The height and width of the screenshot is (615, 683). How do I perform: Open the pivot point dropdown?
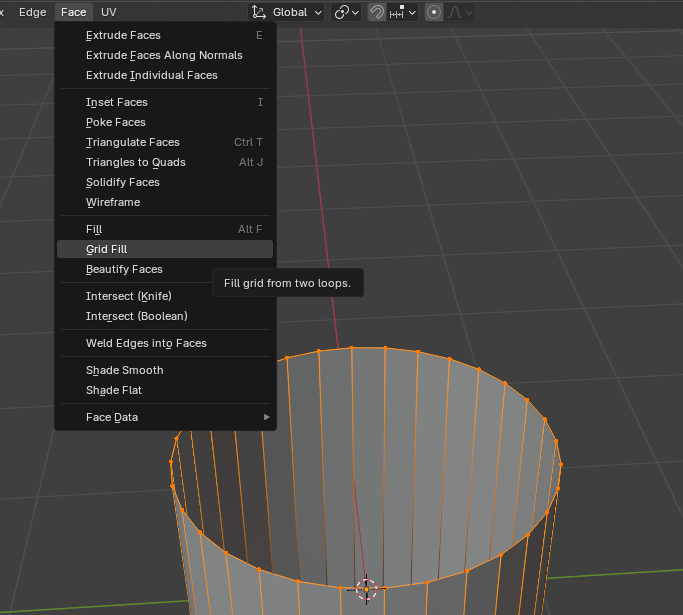(x=346, y=12)
